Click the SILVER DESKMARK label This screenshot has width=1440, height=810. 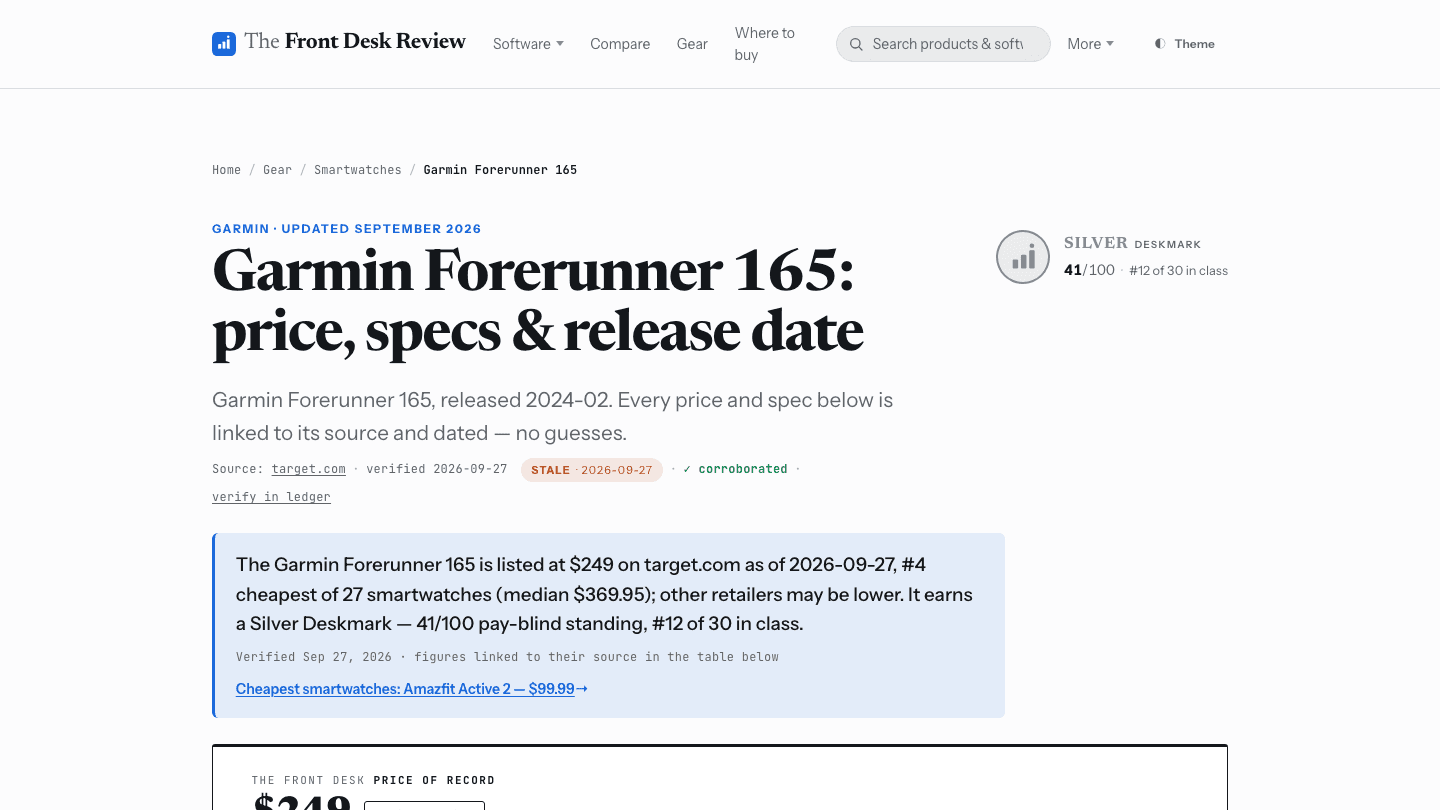click(x=1132, y=243)
